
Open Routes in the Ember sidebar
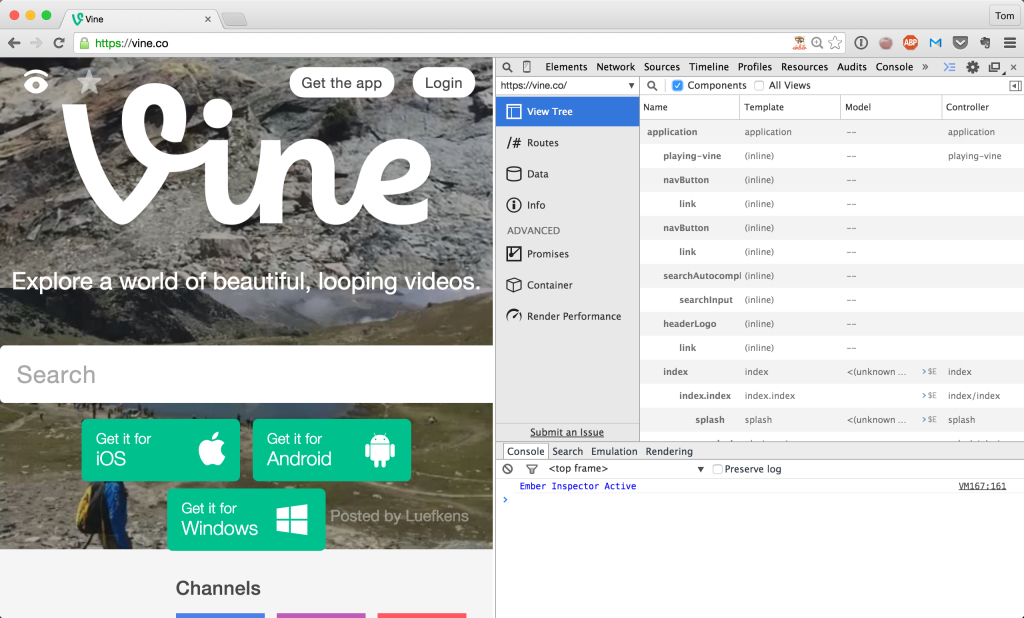pos(567,142)
